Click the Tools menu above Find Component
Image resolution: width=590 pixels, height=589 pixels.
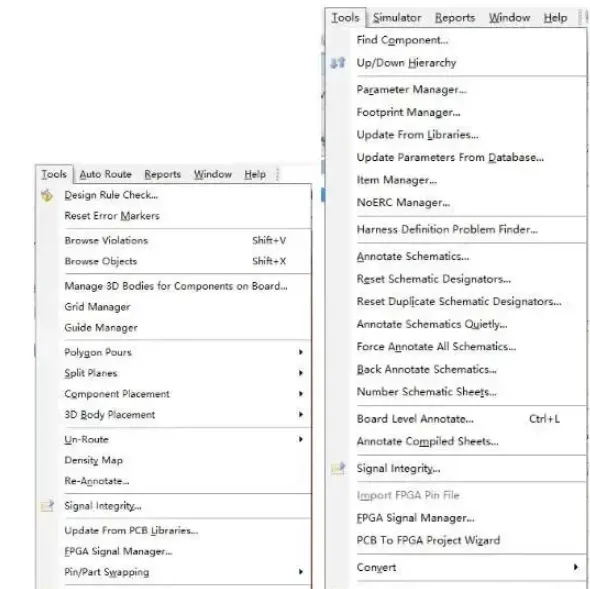pos(345,18)
